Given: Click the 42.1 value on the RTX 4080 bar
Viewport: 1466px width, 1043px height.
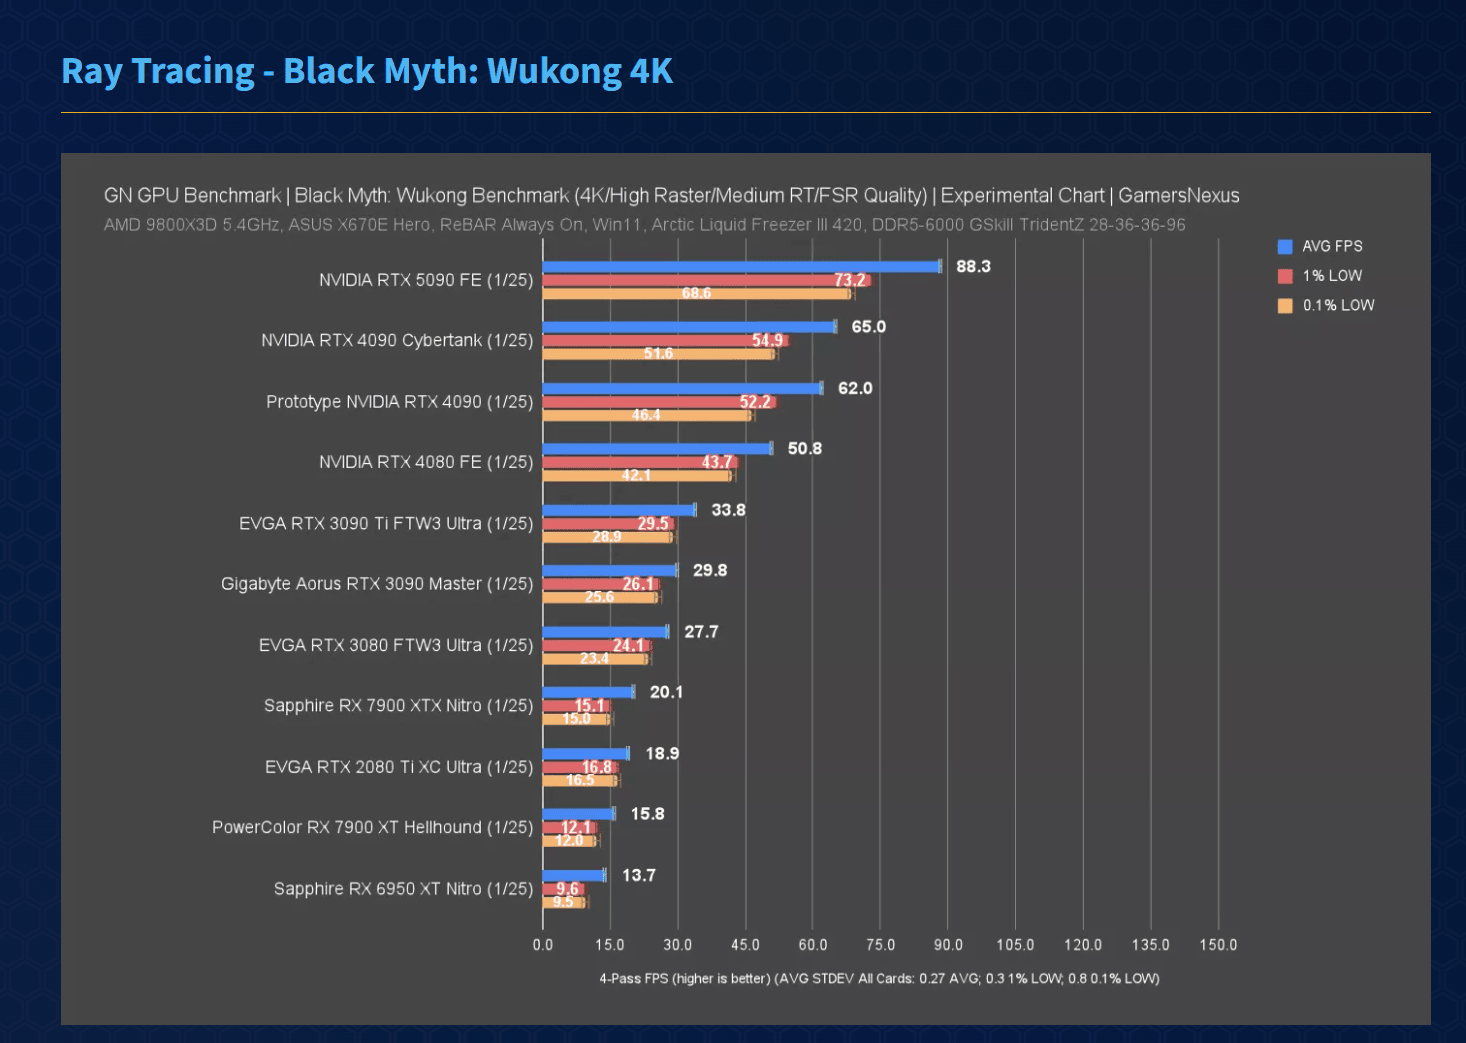Looking at the screenshot, I should [637, 476].
